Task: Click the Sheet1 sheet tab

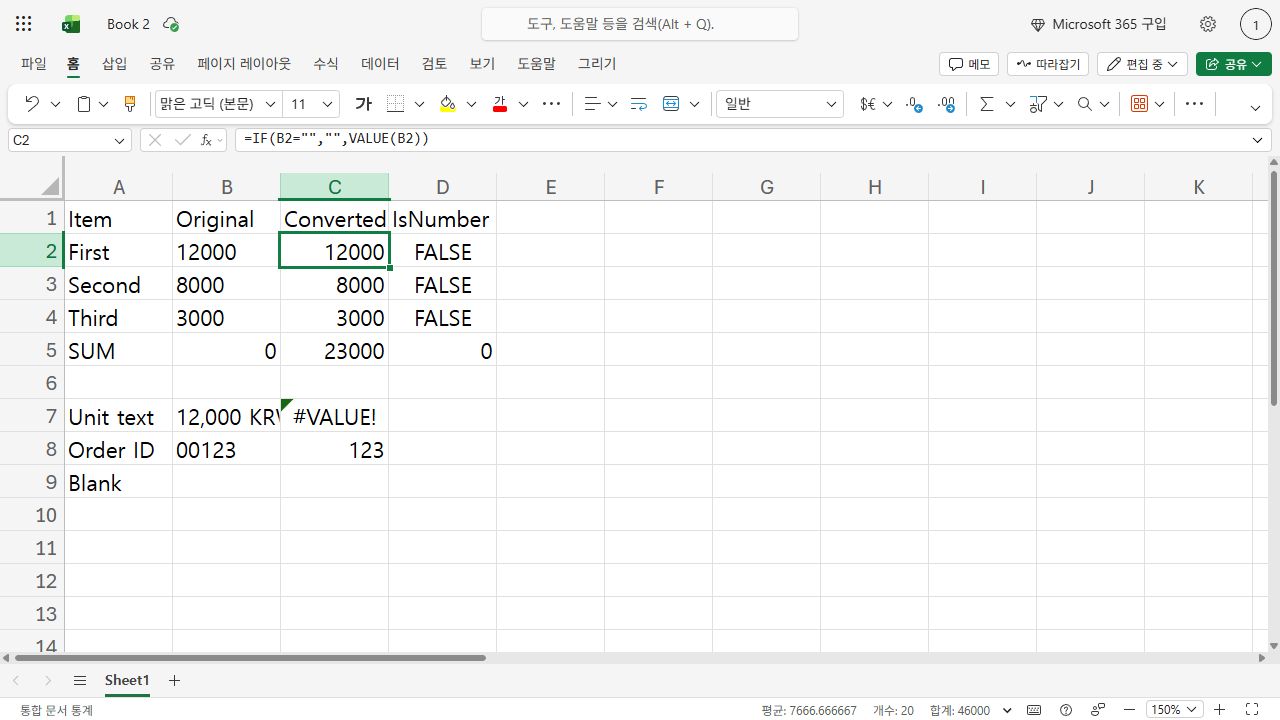Action: tap(127, 680)
